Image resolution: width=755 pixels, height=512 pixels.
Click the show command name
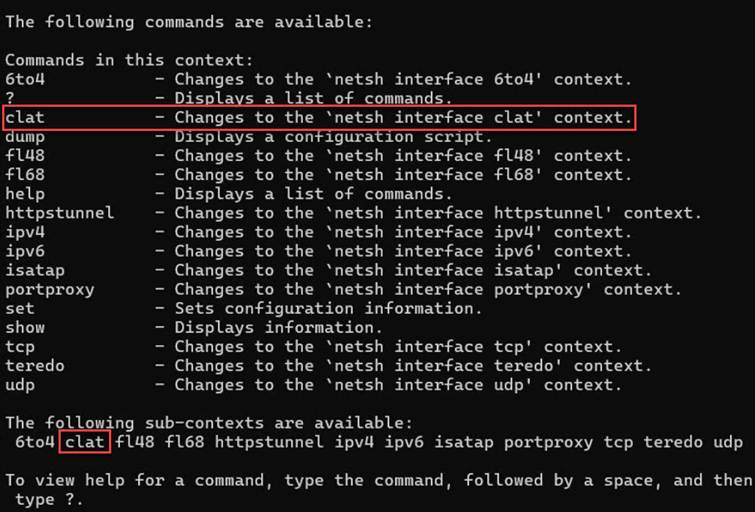[25, 327]
